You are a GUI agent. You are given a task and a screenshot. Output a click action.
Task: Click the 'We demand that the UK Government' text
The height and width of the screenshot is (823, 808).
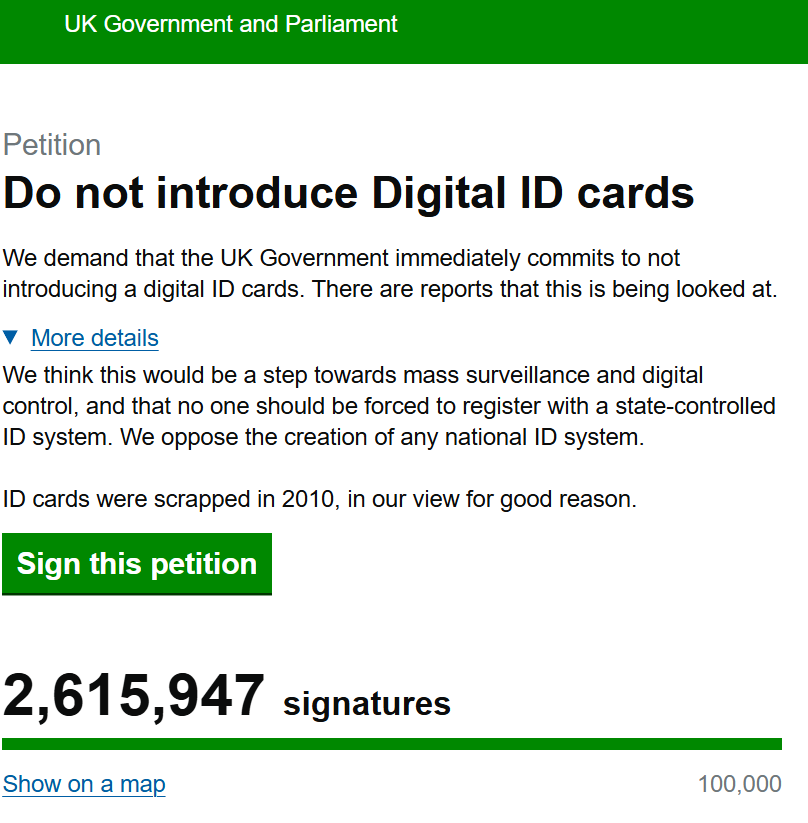(196, 258)
